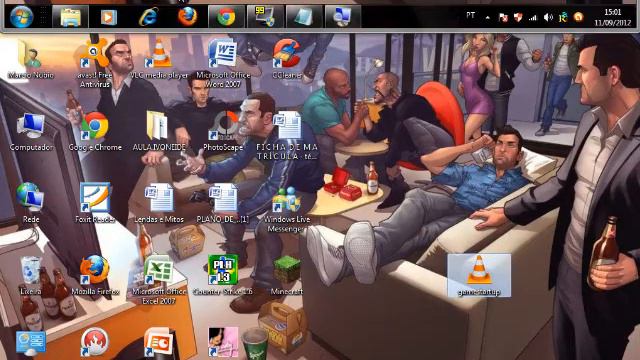Select the pink picture shortcut at bottom
The height and width of the screenshot is (360, 640).
click(223, 342)
